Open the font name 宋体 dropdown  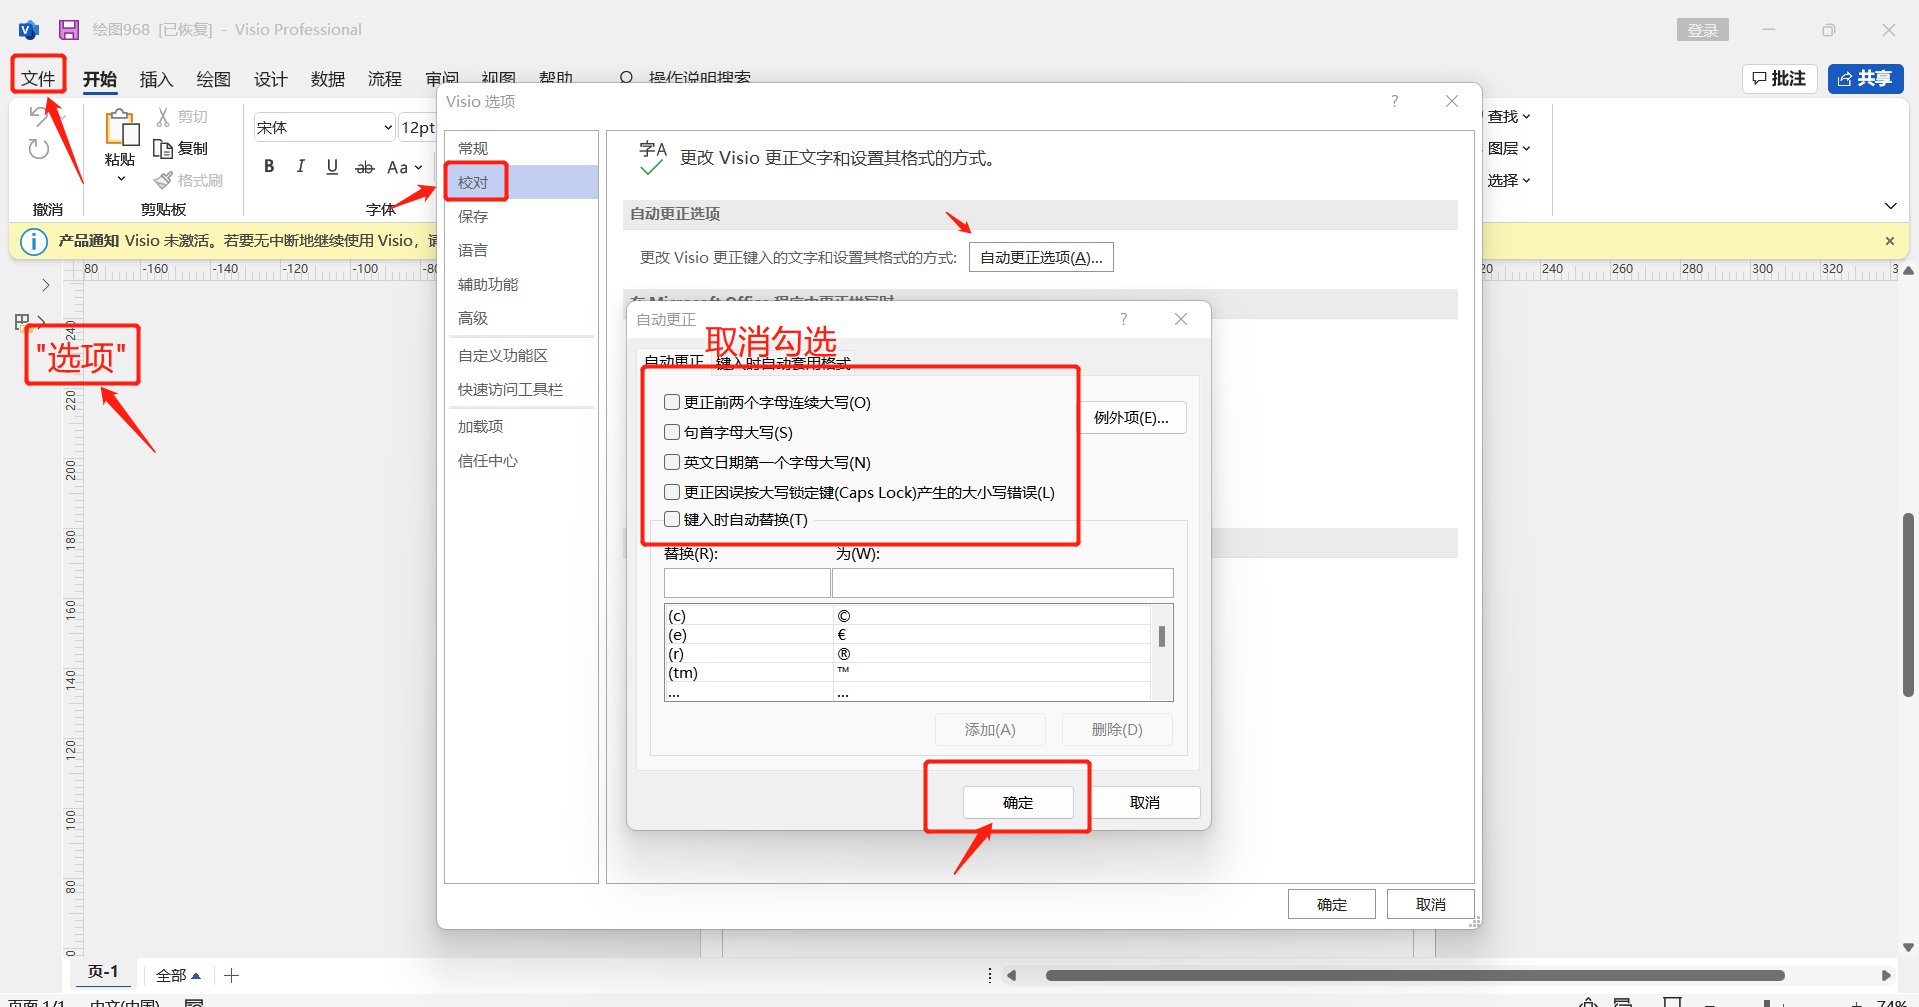388,127
